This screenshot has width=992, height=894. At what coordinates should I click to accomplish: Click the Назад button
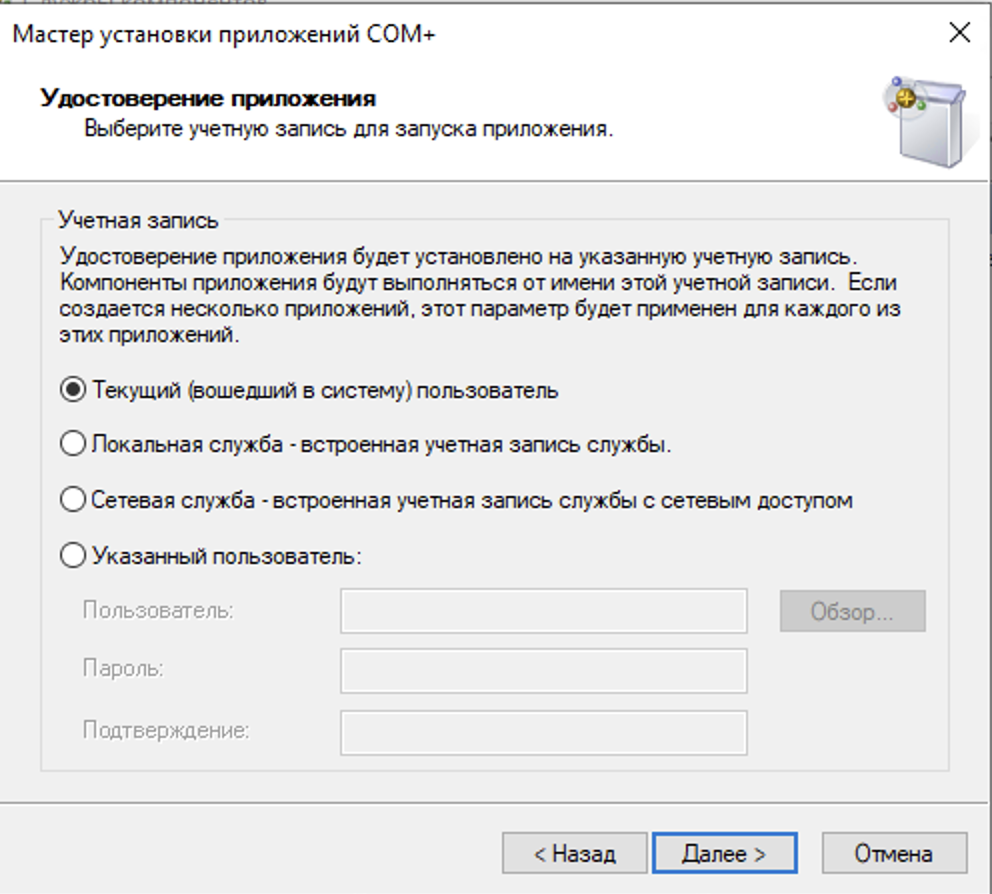[576, 852]
